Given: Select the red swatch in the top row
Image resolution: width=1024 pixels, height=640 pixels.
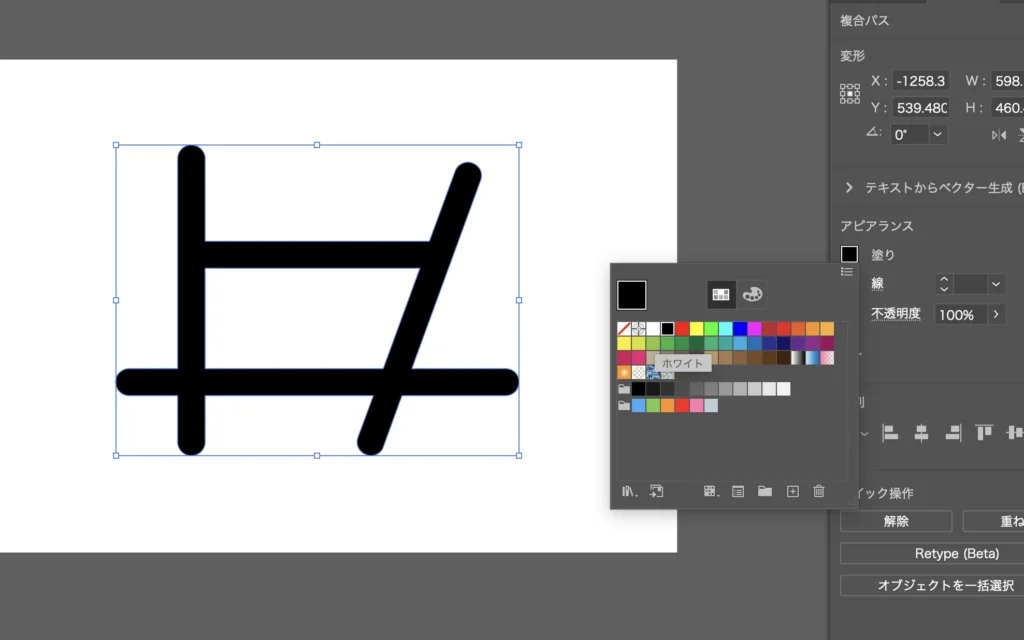Looking at the screenshot, I should click(682, 329).
